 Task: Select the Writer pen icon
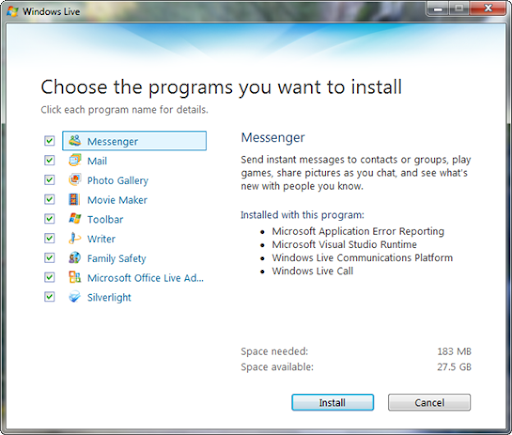tap(75, 238)
